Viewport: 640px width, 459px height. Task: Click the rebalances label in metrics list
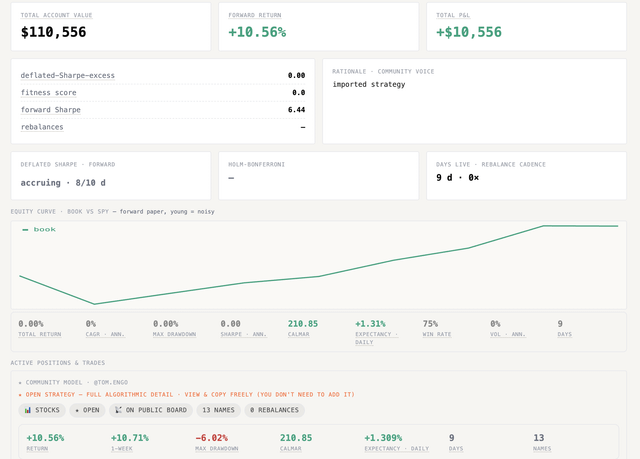pos(42,127)
